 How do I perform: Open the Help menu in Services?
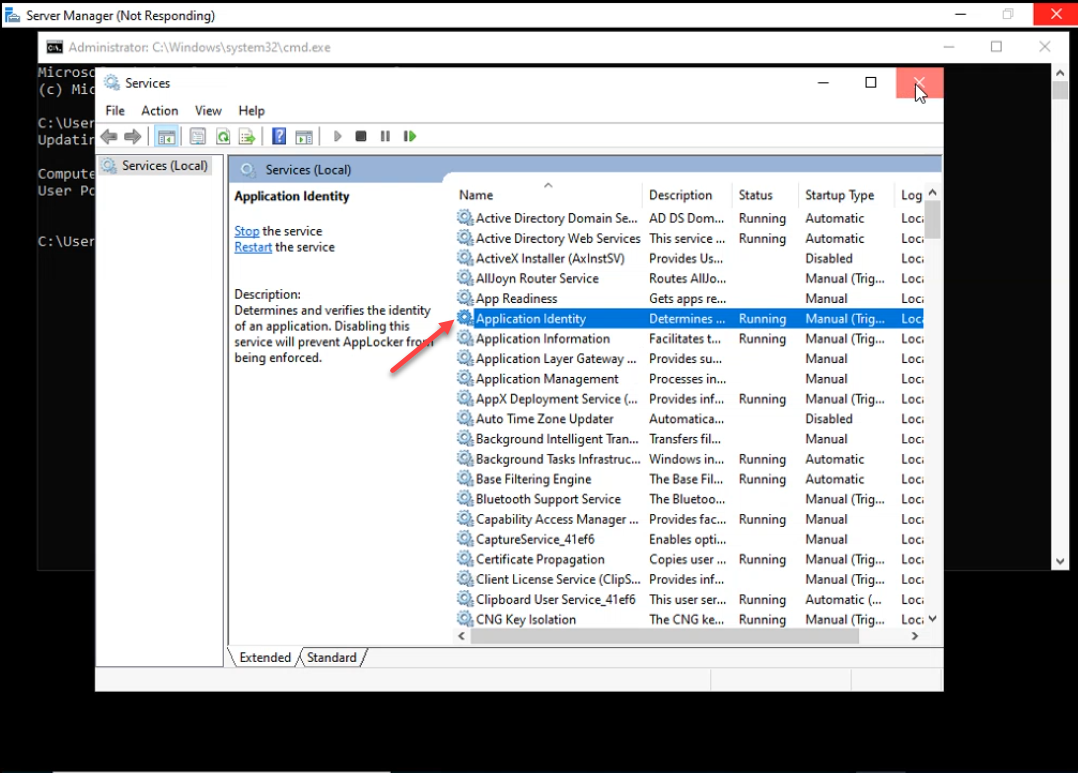251,111
